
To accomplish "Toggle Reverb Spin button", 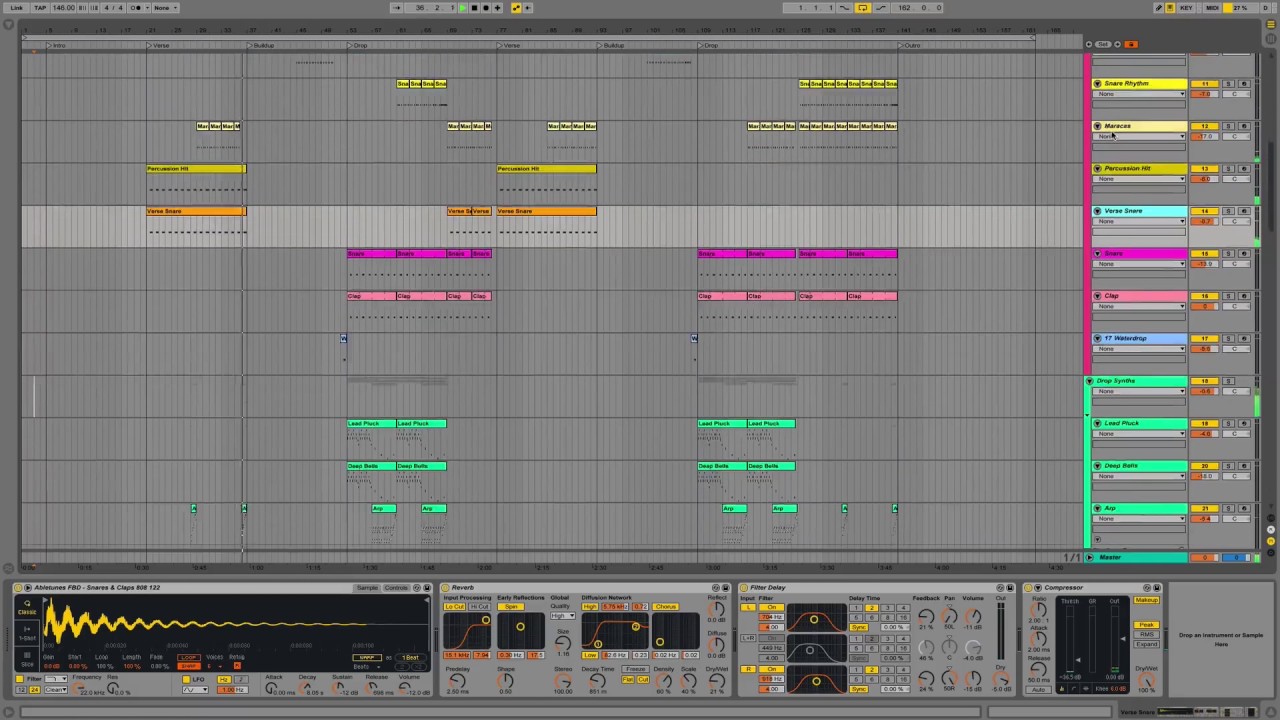I will [x=510, y=606].
